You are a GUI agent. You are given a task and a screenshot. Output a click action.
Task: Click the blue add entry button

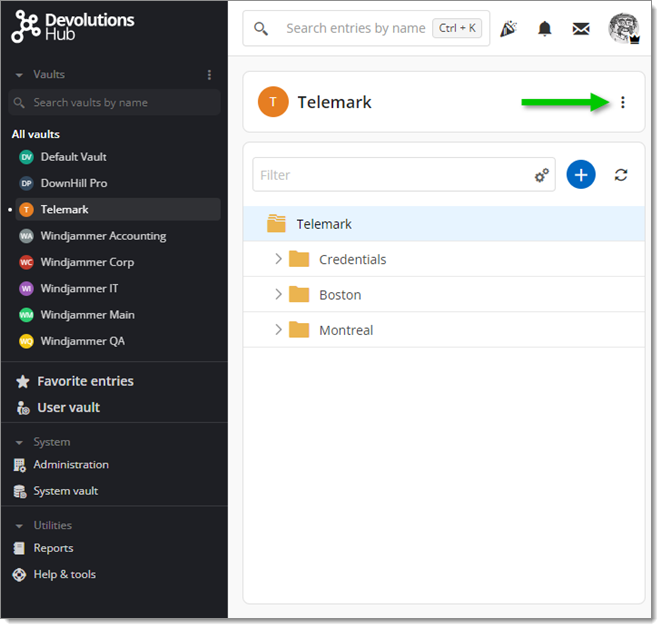point(581,175)
